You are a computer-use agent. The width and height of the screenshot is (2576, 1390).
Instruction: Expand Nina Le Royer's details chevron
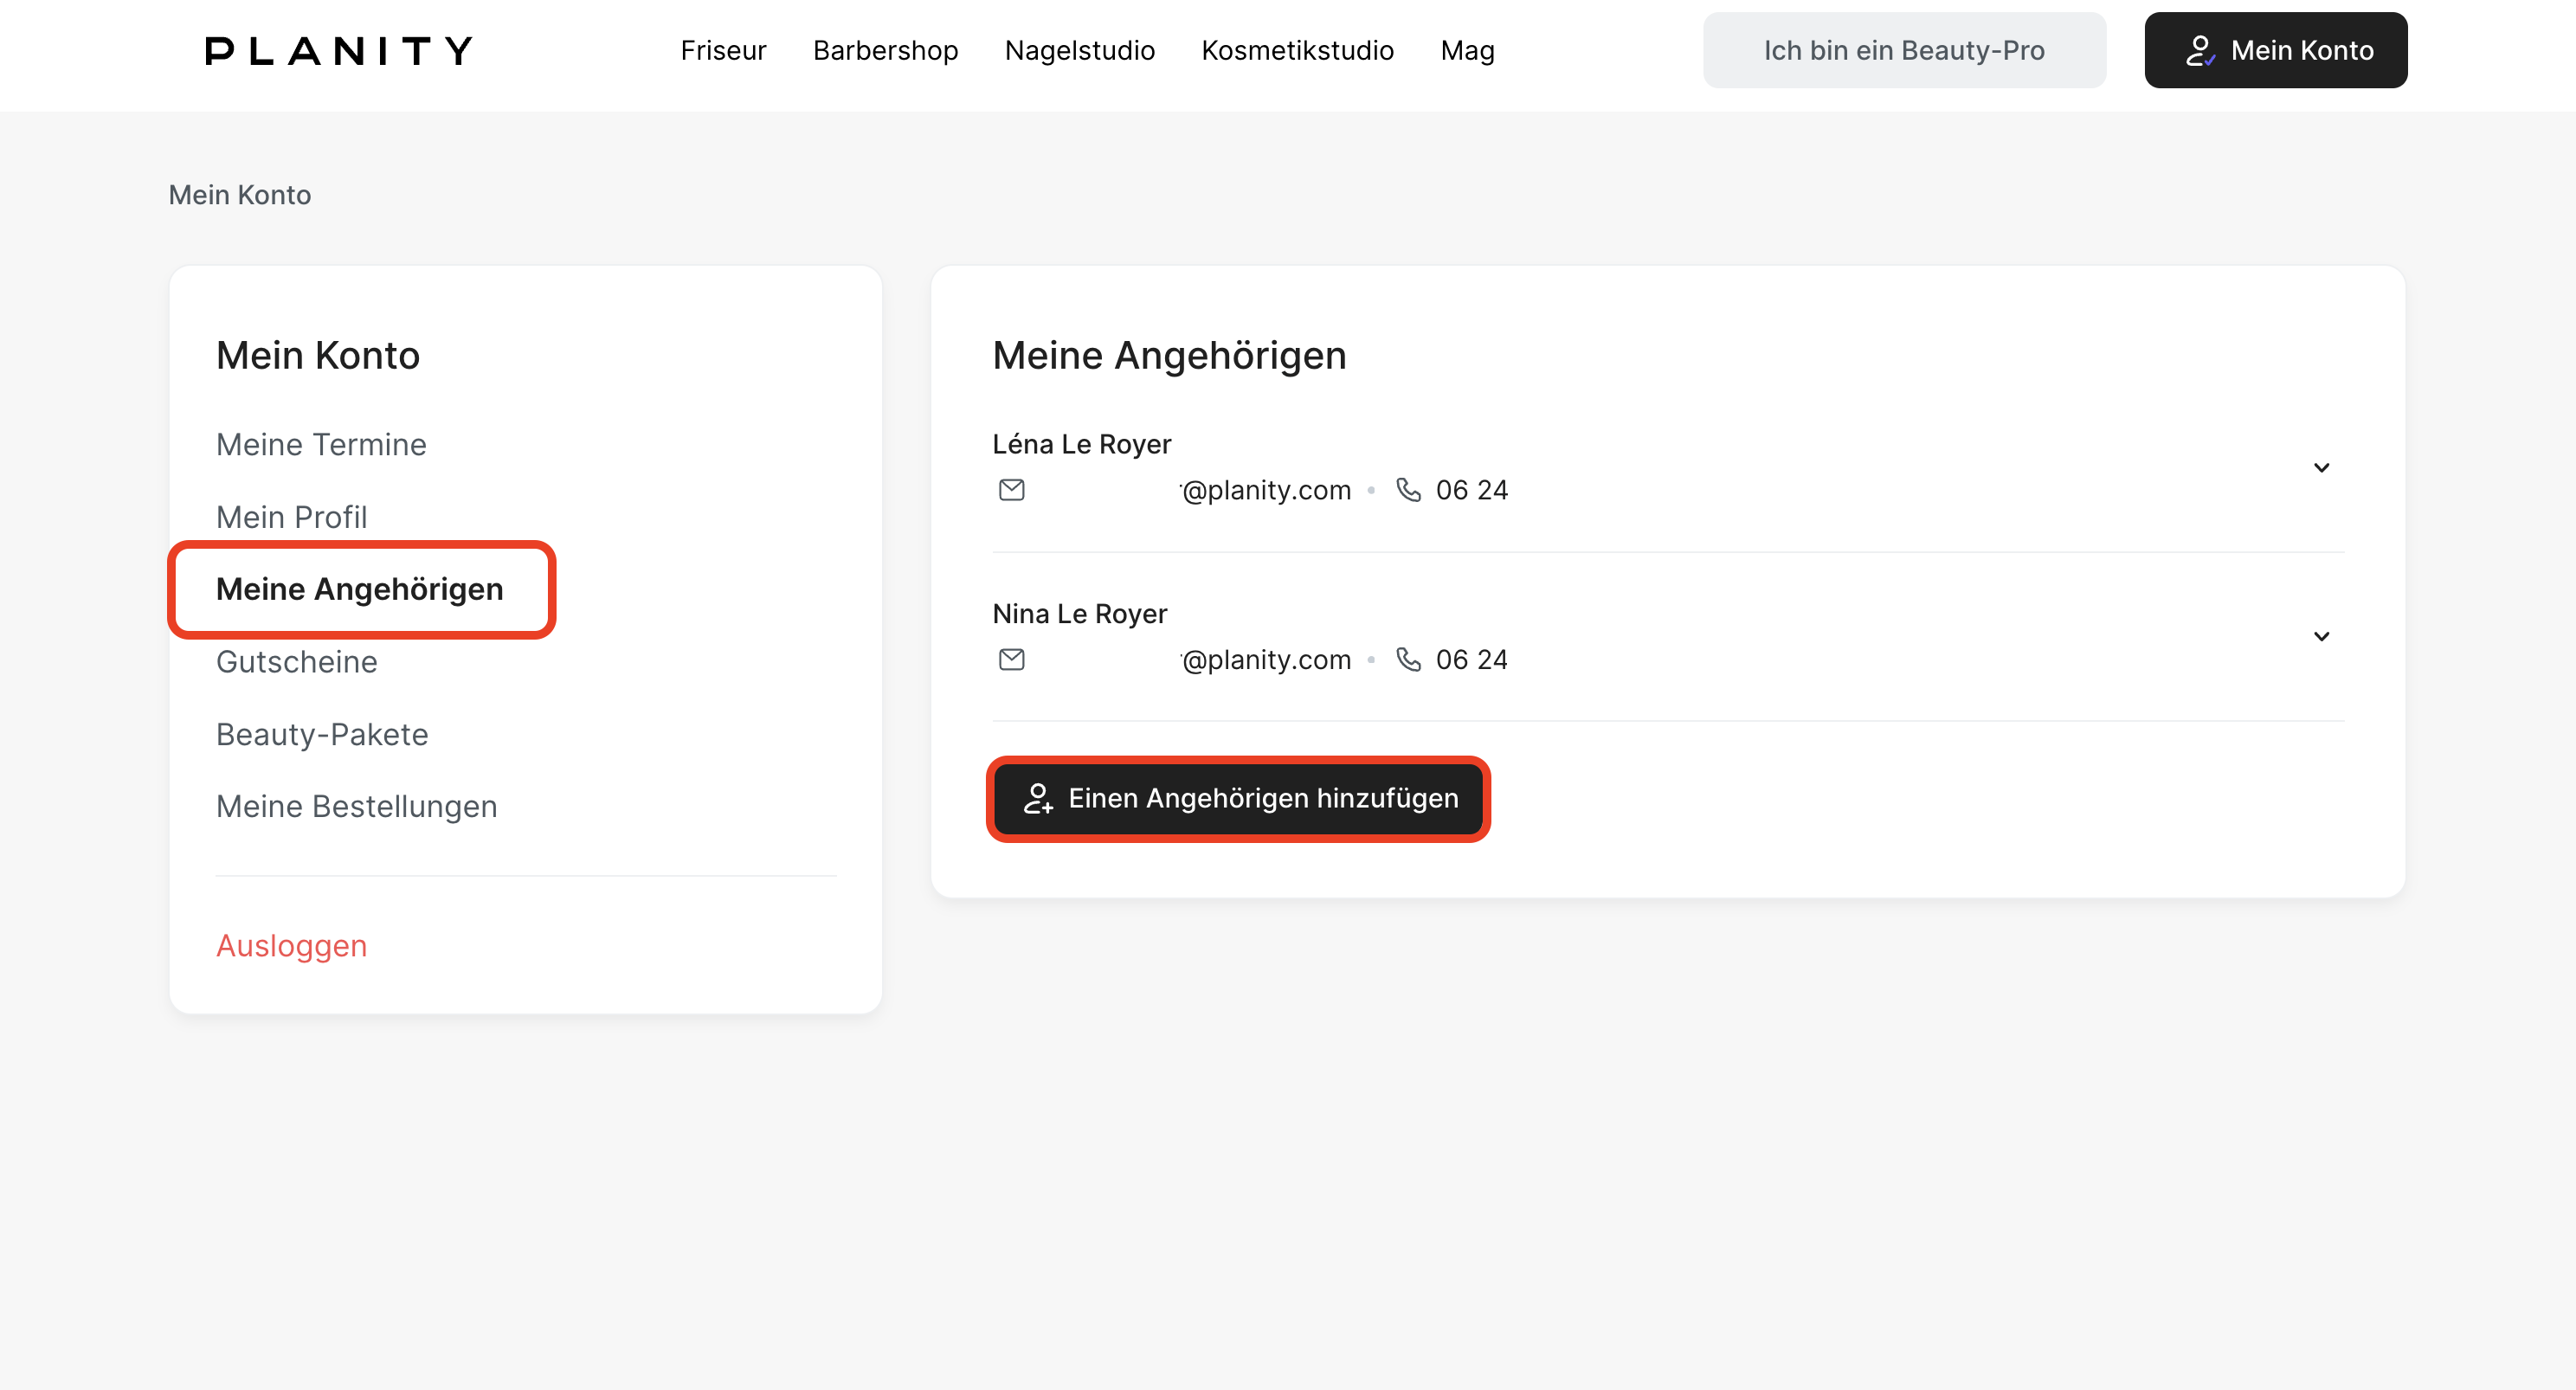[x=2321, y=637]
